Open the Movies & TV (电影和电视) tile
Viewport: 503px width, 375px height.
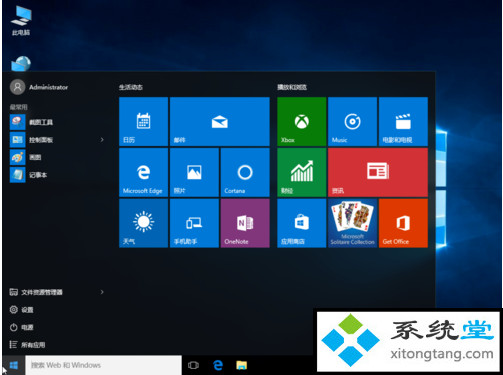(403, 121)
